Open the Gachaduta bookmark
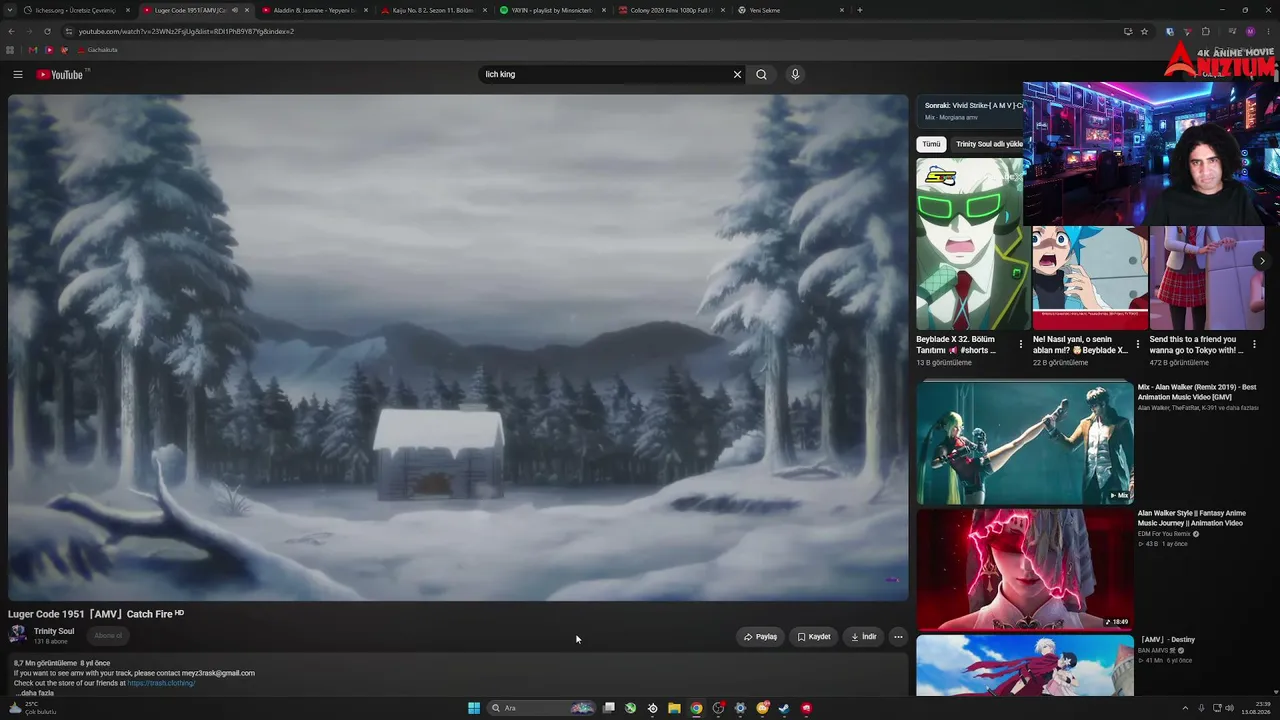 pos(97,50)
